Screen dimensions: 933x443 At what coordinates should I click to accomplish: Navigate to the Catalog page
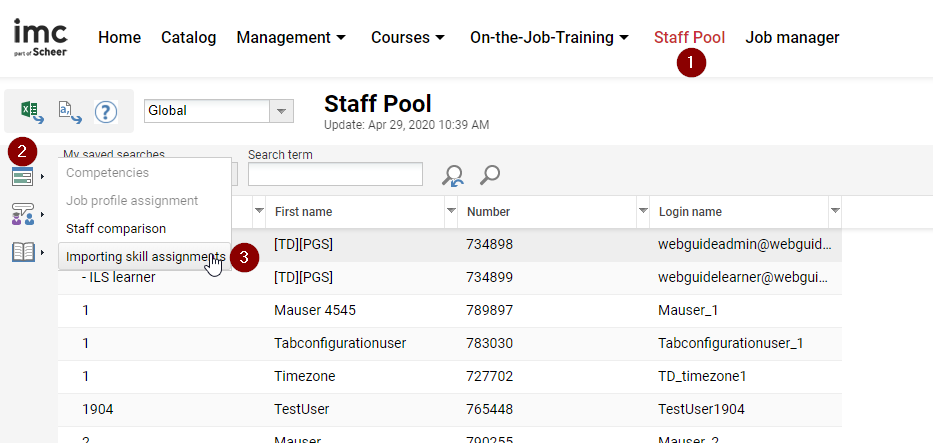(188, 38)
